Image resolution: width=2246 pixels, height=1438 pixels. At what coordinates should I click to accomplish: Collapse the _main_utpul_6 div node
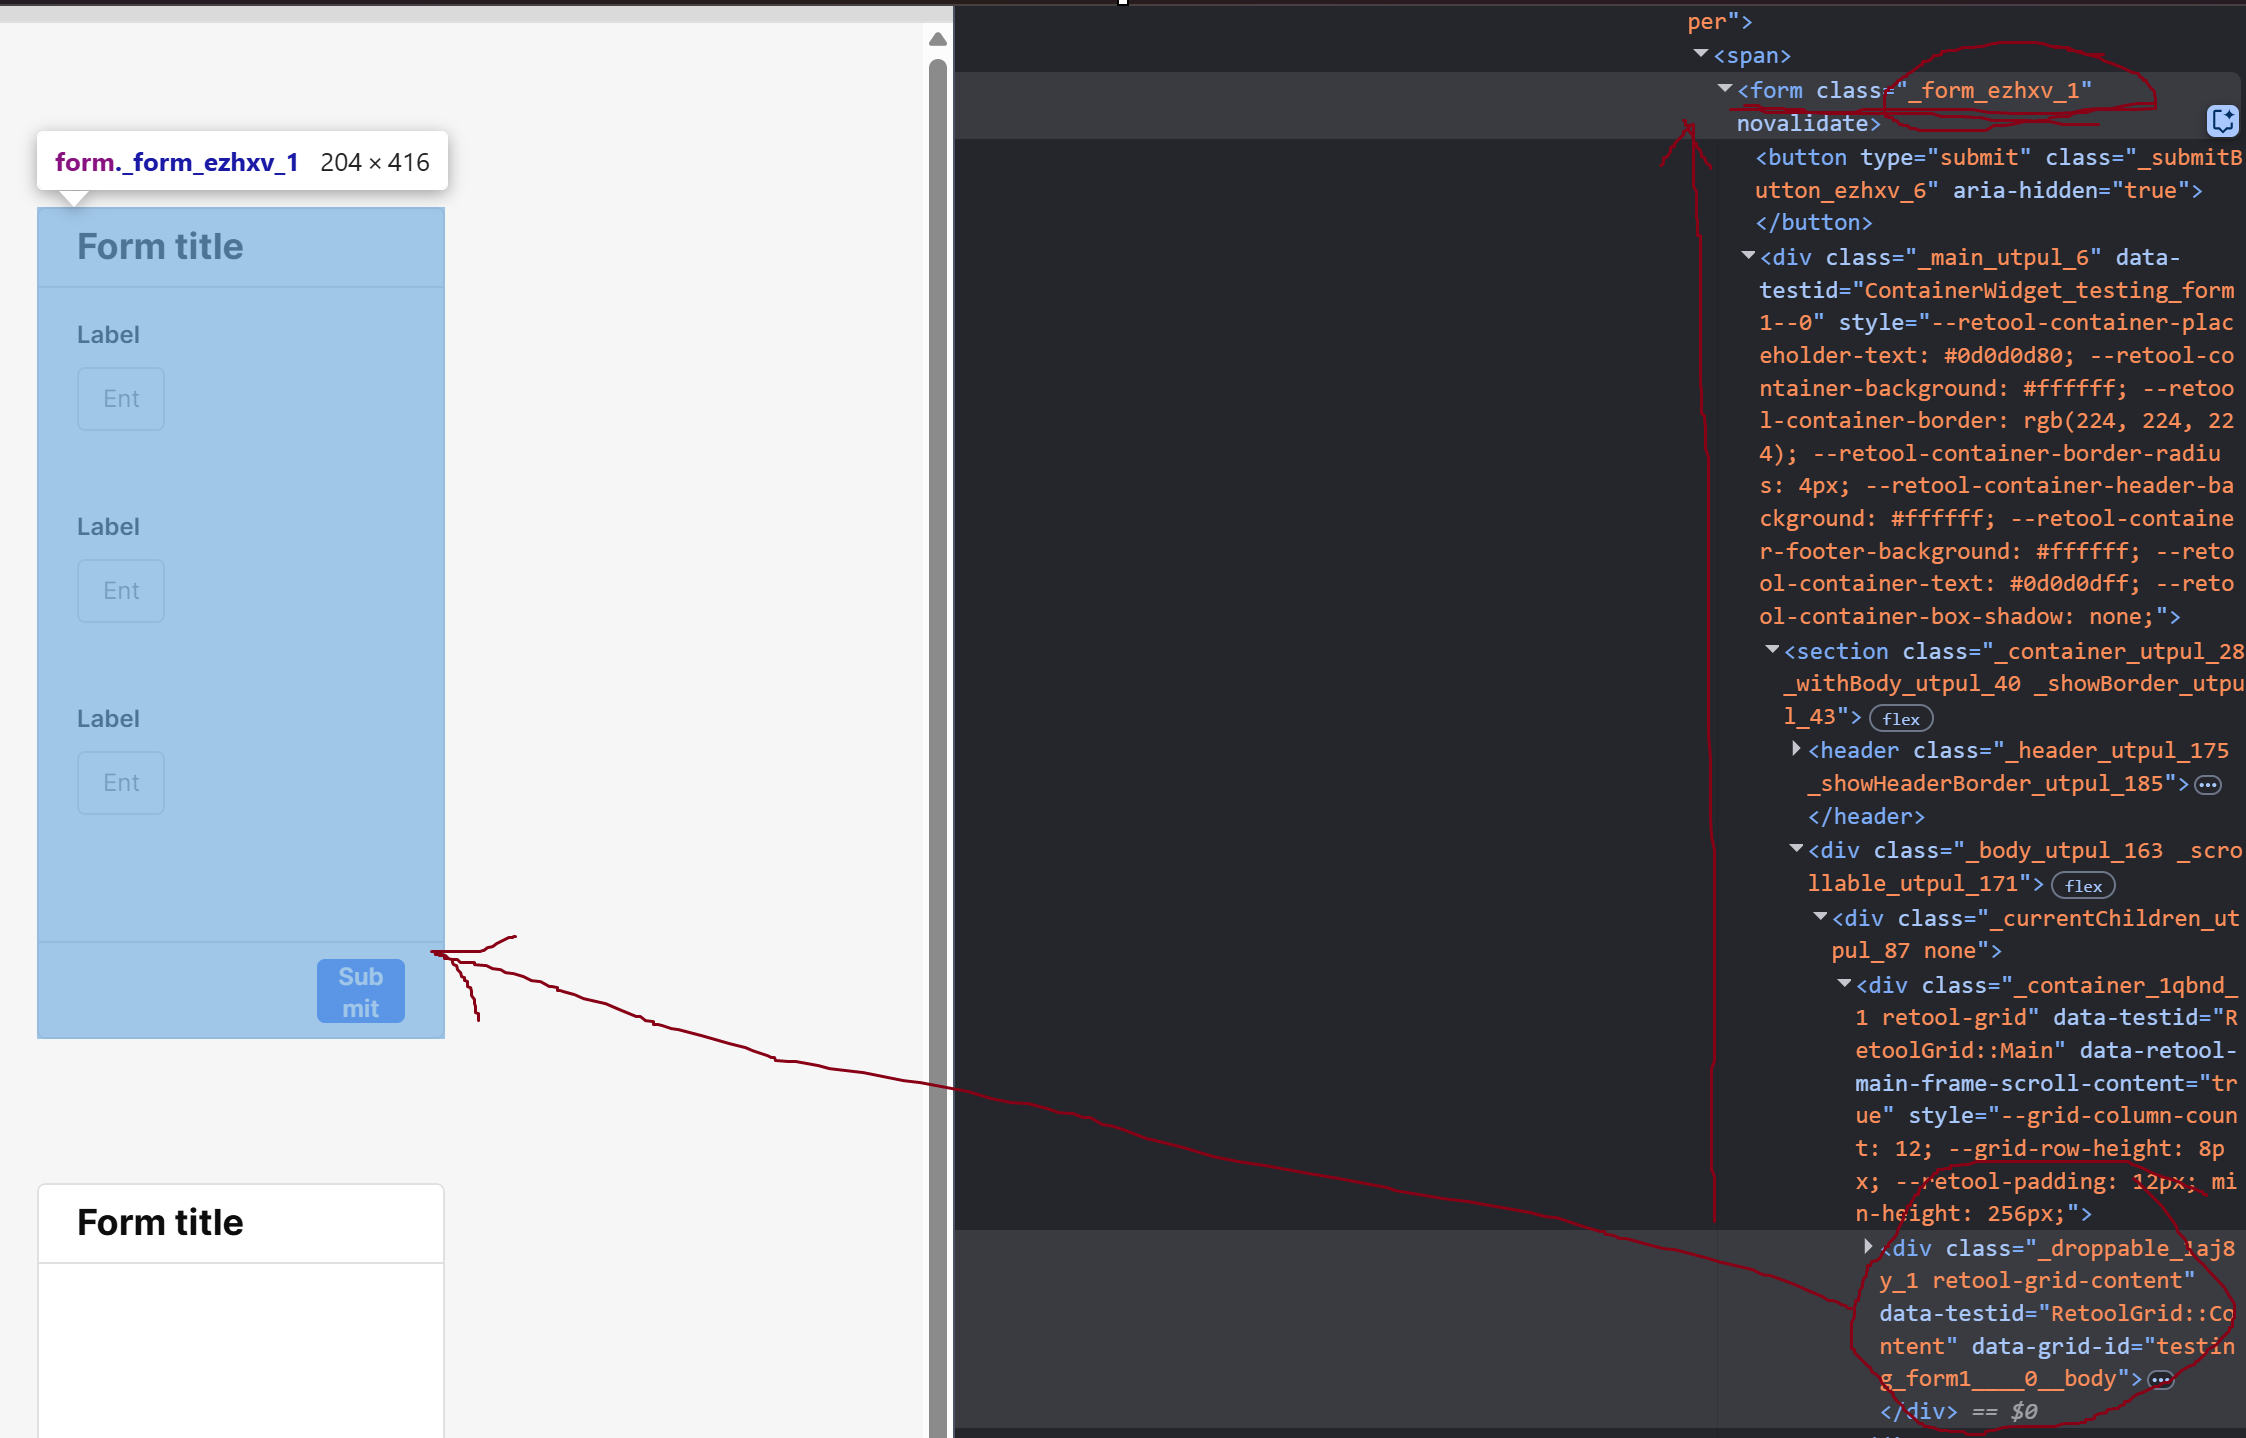click(1748, 256)
